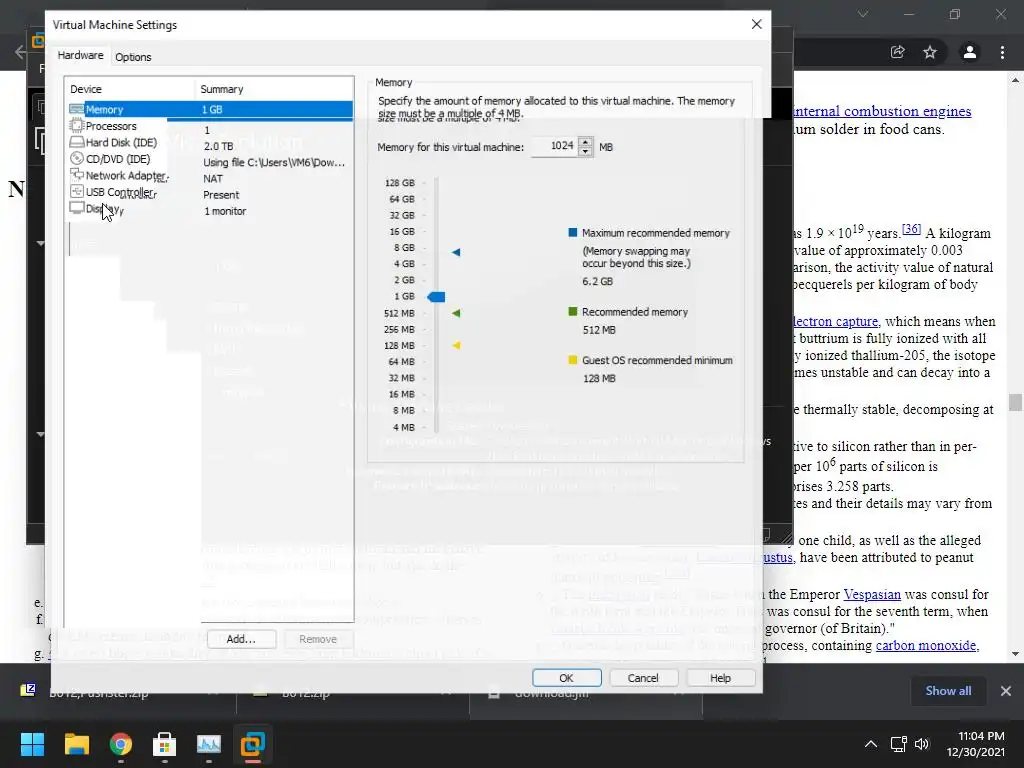Image resolution: width=1024 pixels, height=768 pixels.
Task: Bookmark the page with star icon
Action: (930, 52)
